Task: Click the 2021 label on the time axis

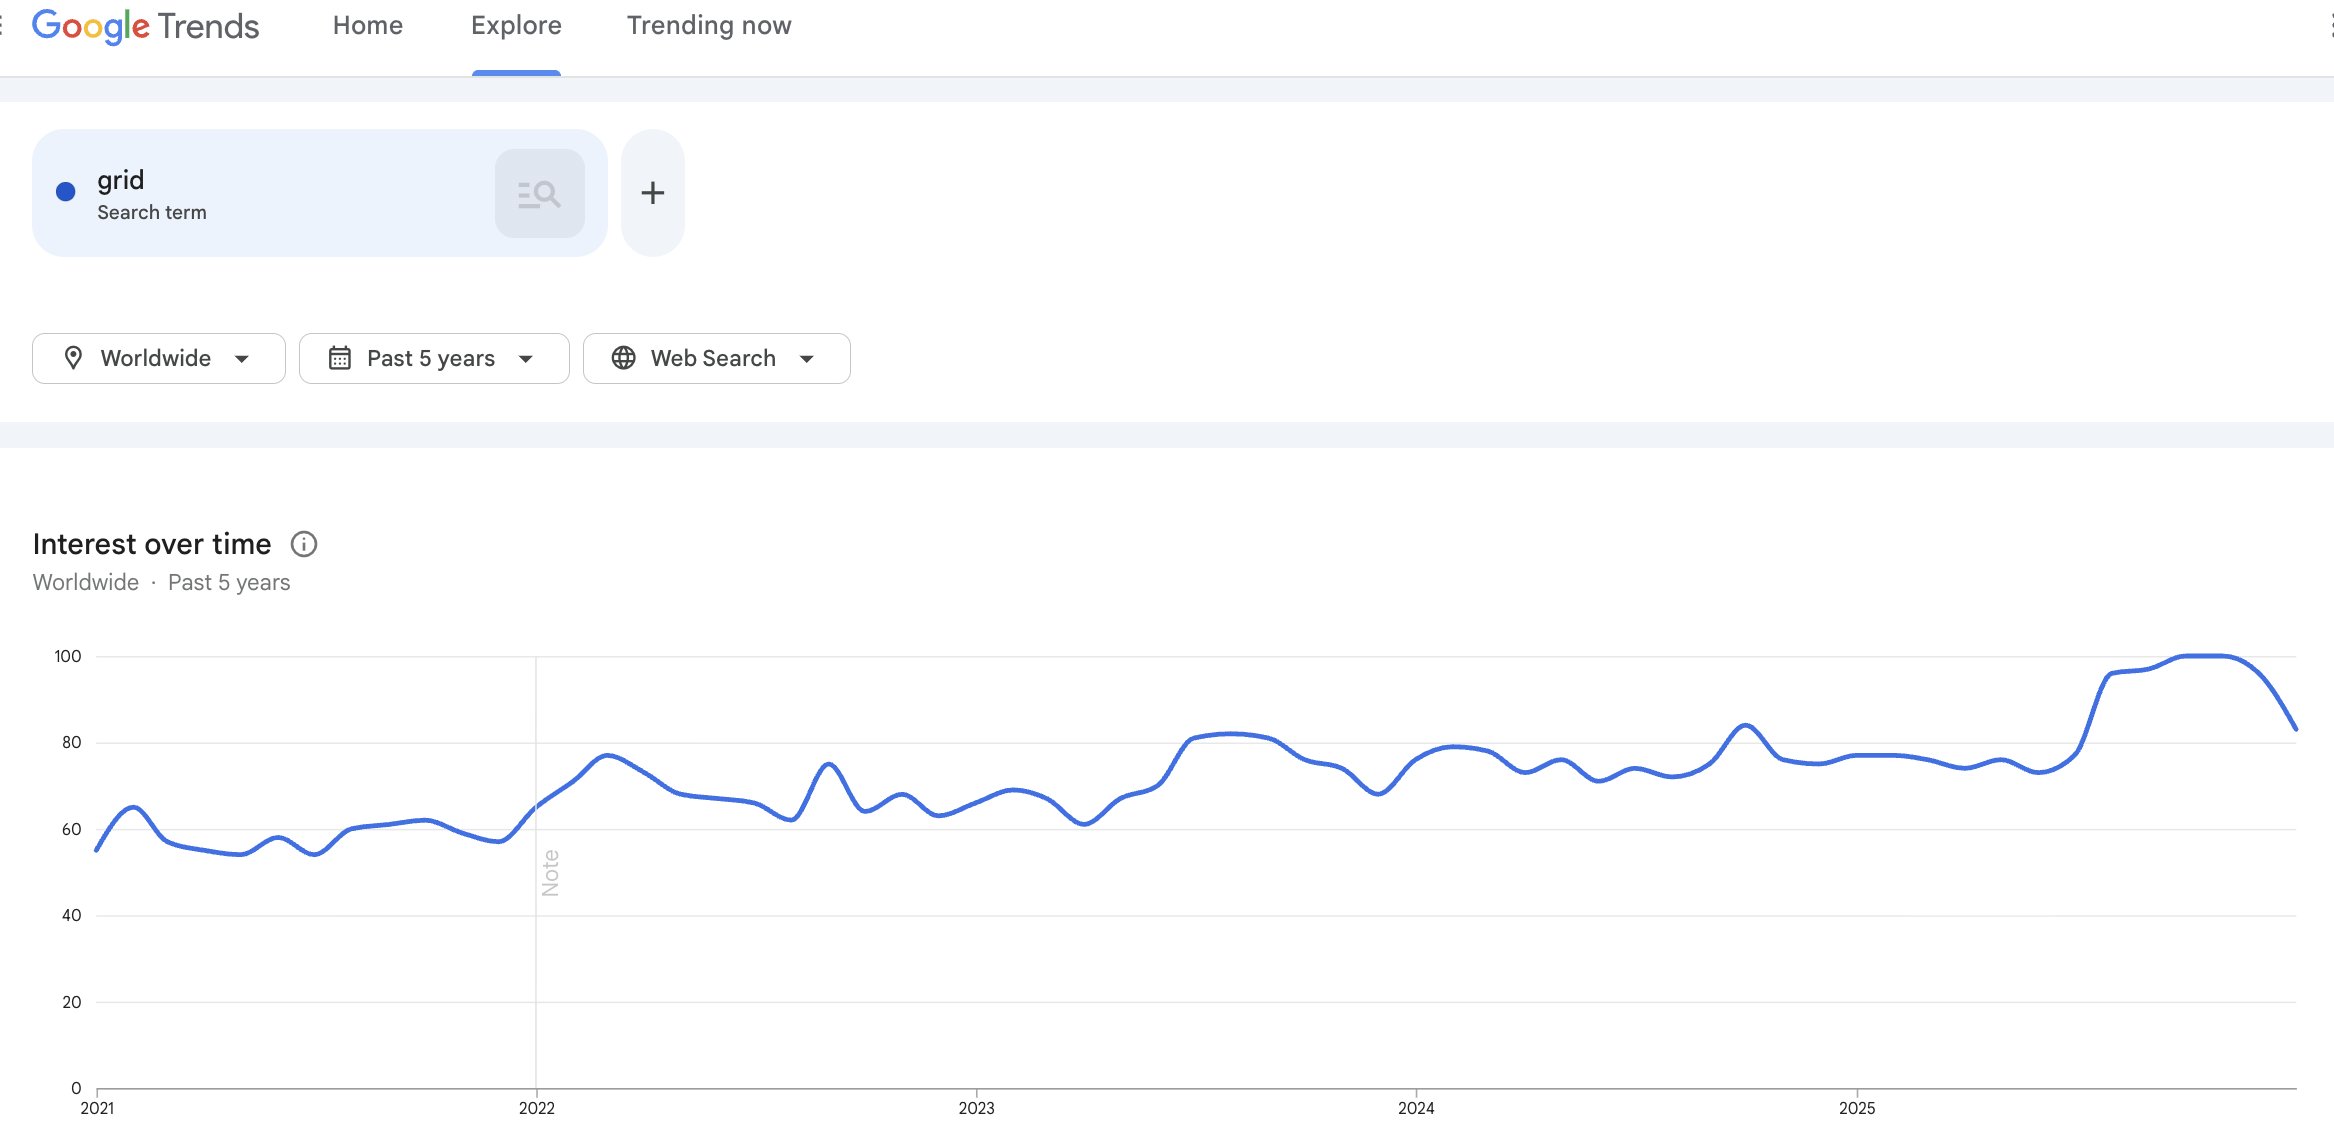Action: pos(97,1108)
